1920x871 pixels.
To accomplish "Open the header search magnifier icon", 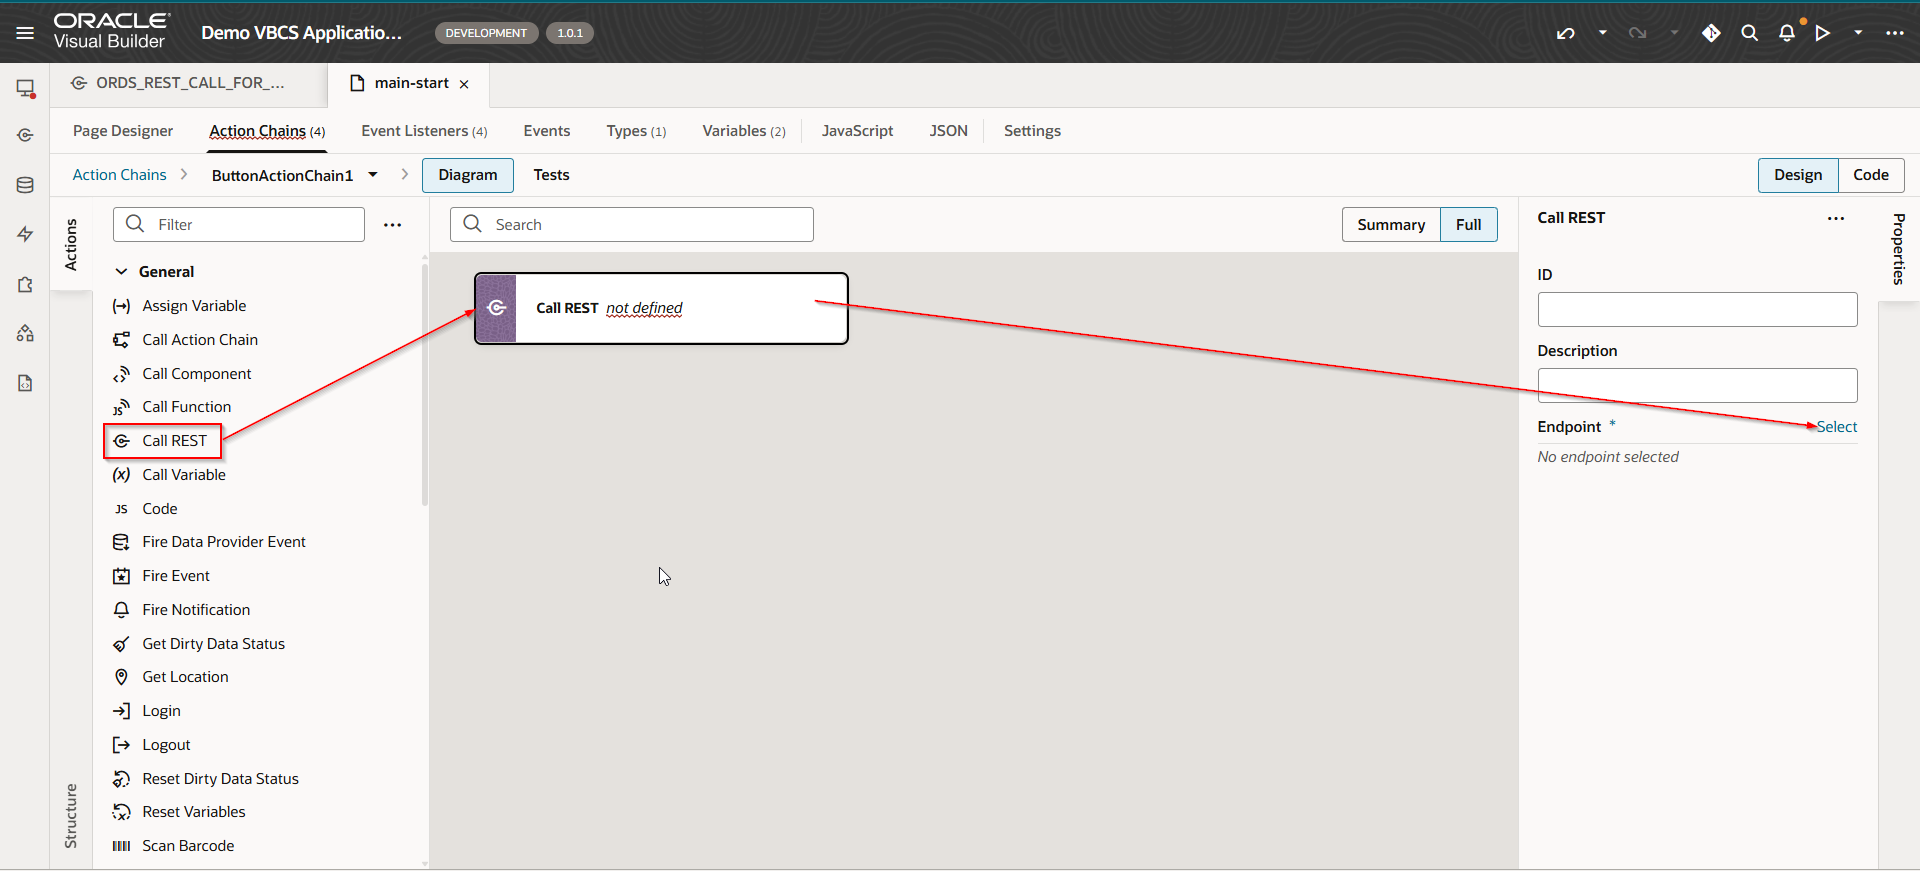I will [1749, 33].
